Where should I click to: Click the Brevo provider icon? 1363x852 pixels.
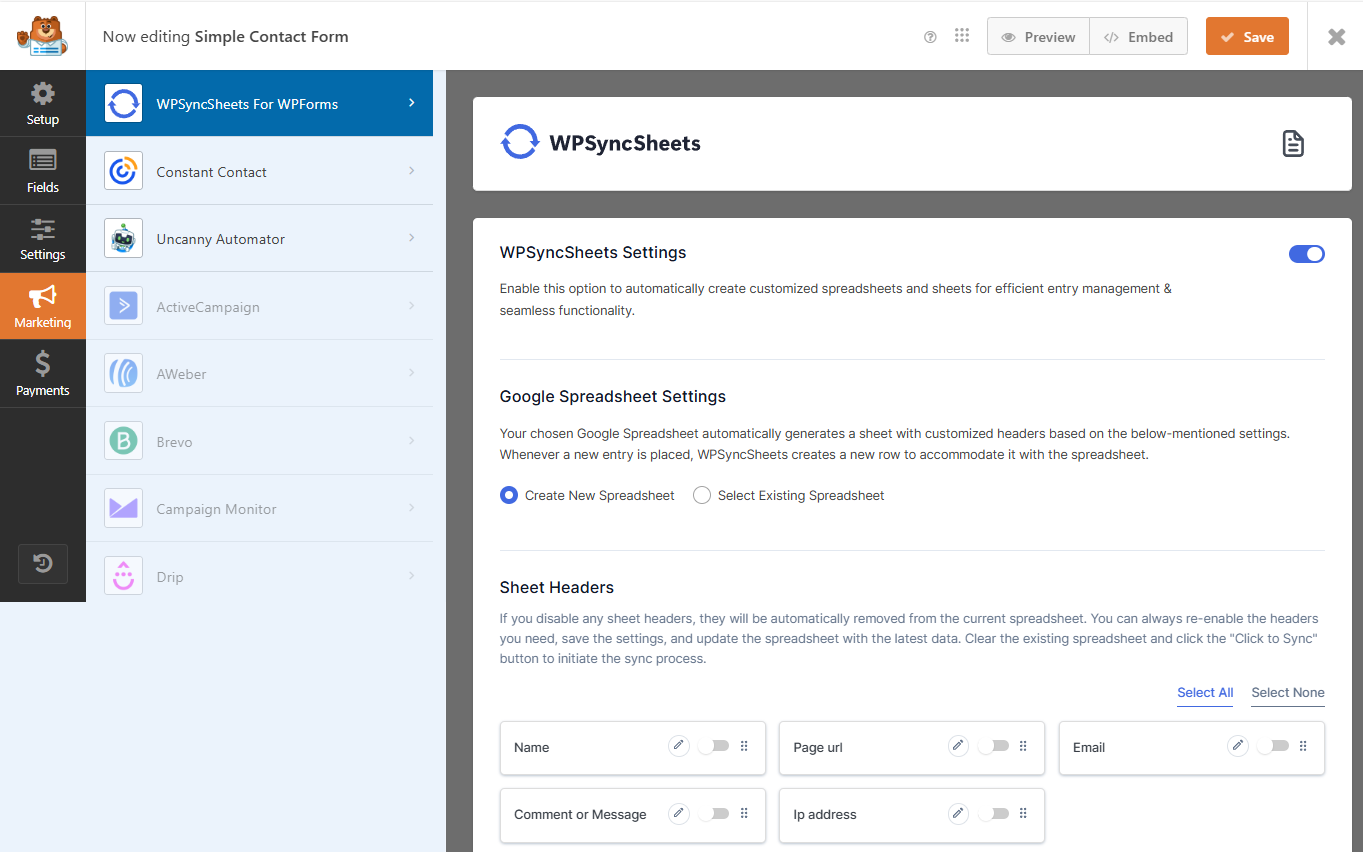point(124,441)
